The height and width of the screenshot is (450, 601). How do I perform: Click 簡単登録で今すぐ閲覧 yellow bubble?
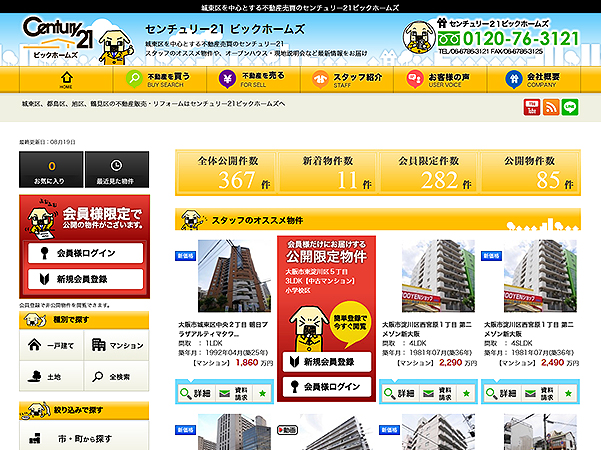coord(350,322)
